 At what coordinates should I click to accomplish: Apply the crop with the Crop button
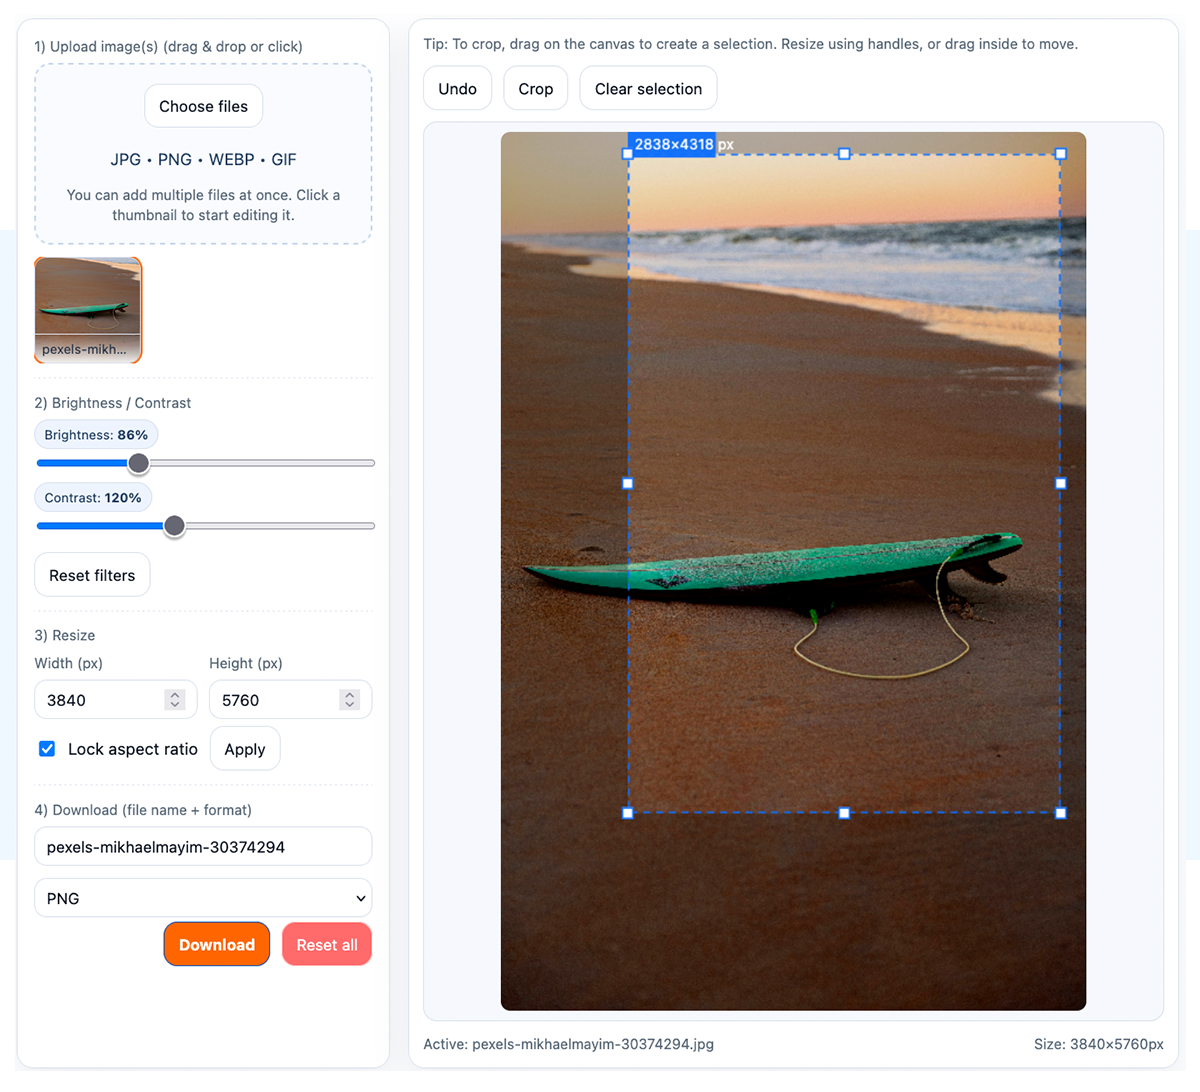point(535,88)
